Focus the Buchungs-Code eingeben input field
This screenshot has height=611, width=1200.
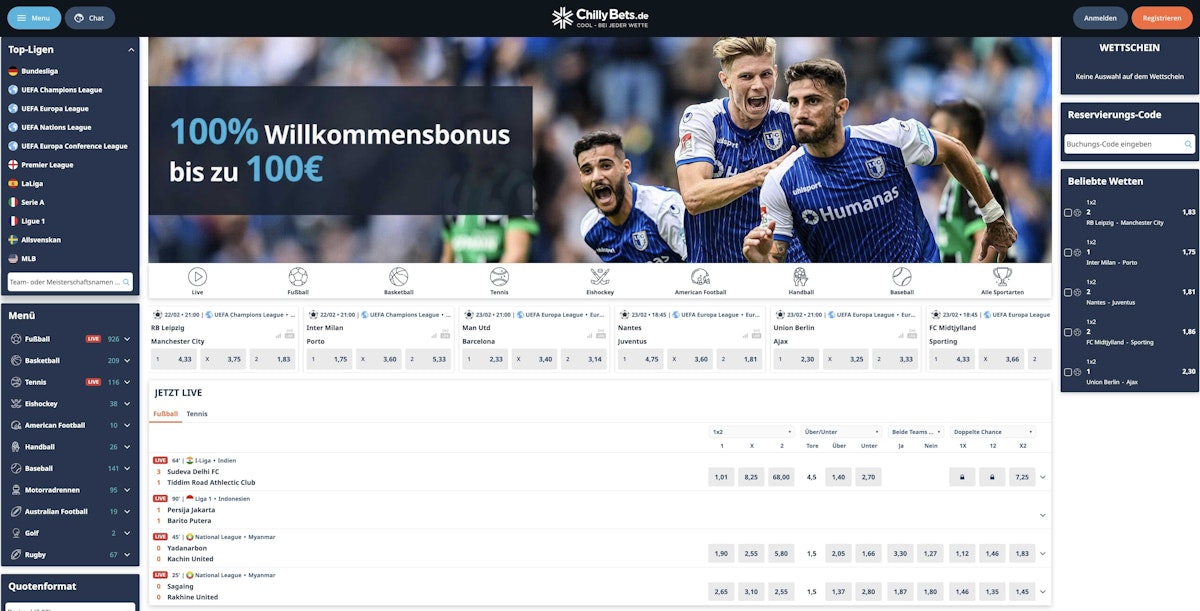point(1123,144)
